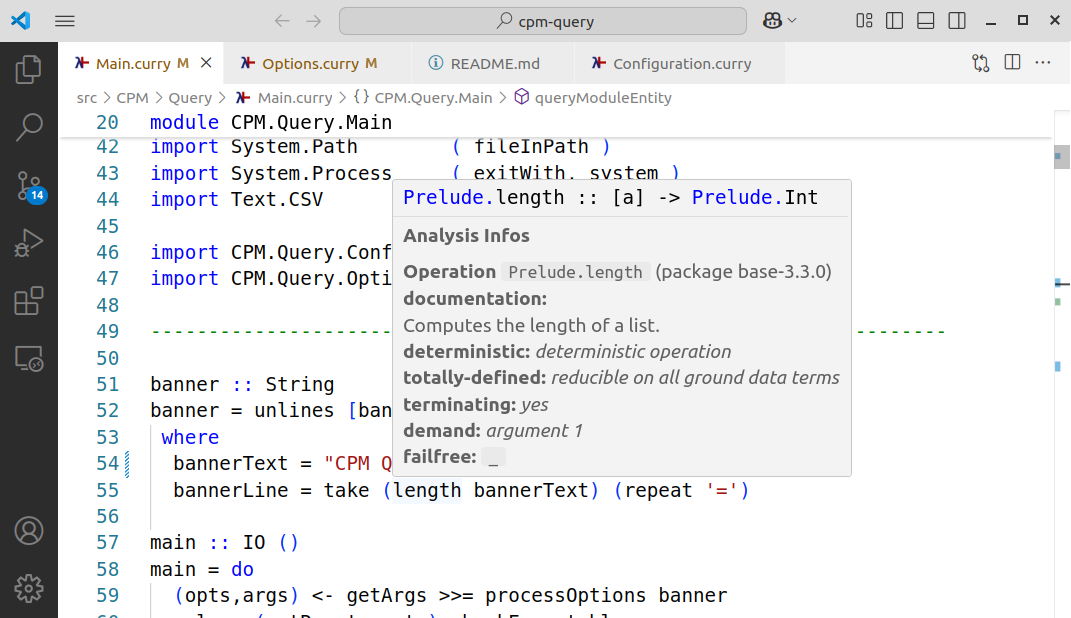Switch to the Options.curry tab
The width and height of the screenshot is (1071, 618).
(309, 63)
